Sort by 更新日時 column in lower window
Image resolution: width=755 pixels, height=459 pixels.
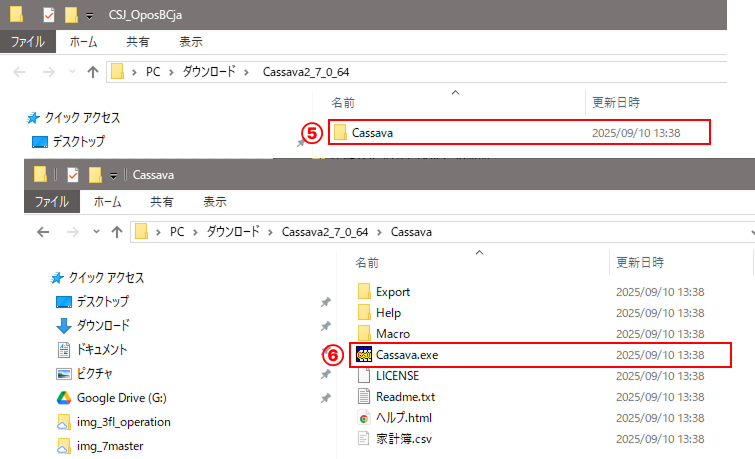point(638,263)
